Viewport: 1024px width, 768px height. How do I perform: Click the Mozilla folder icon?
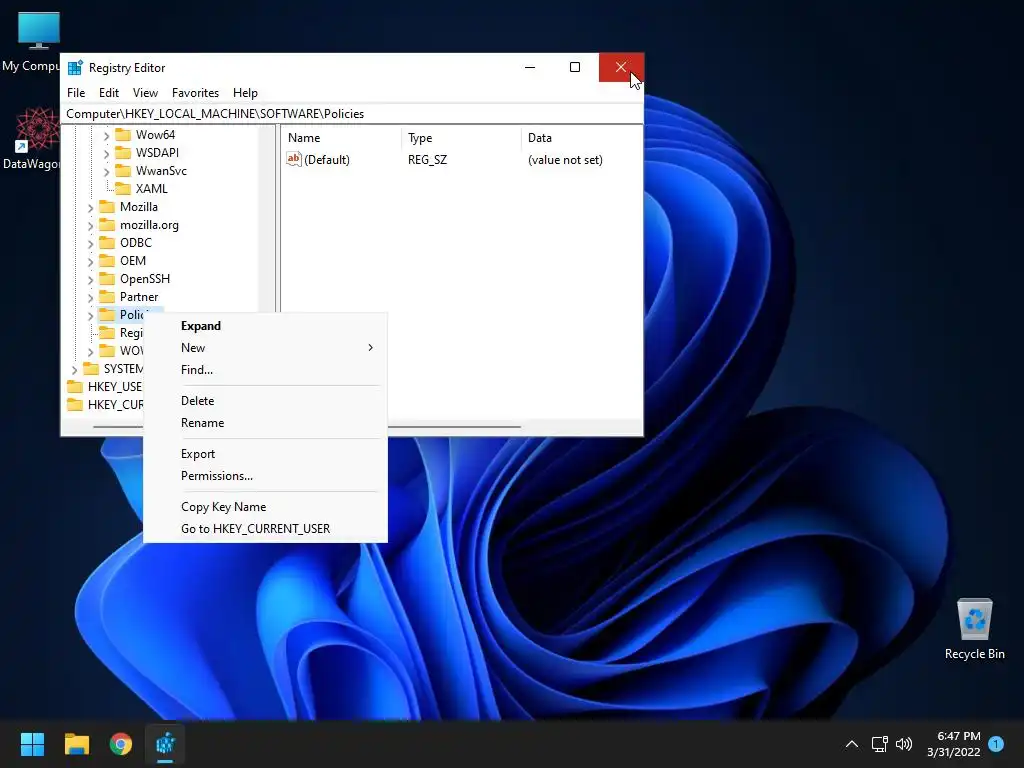pyautogui.click(x=106, y=206)
